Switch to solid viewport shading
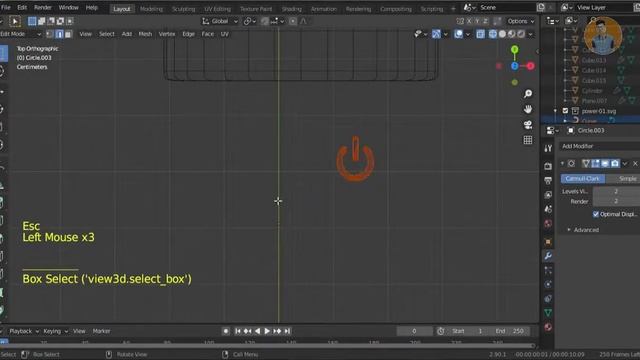The image size is (640, 360). click(x=502, y=34)
